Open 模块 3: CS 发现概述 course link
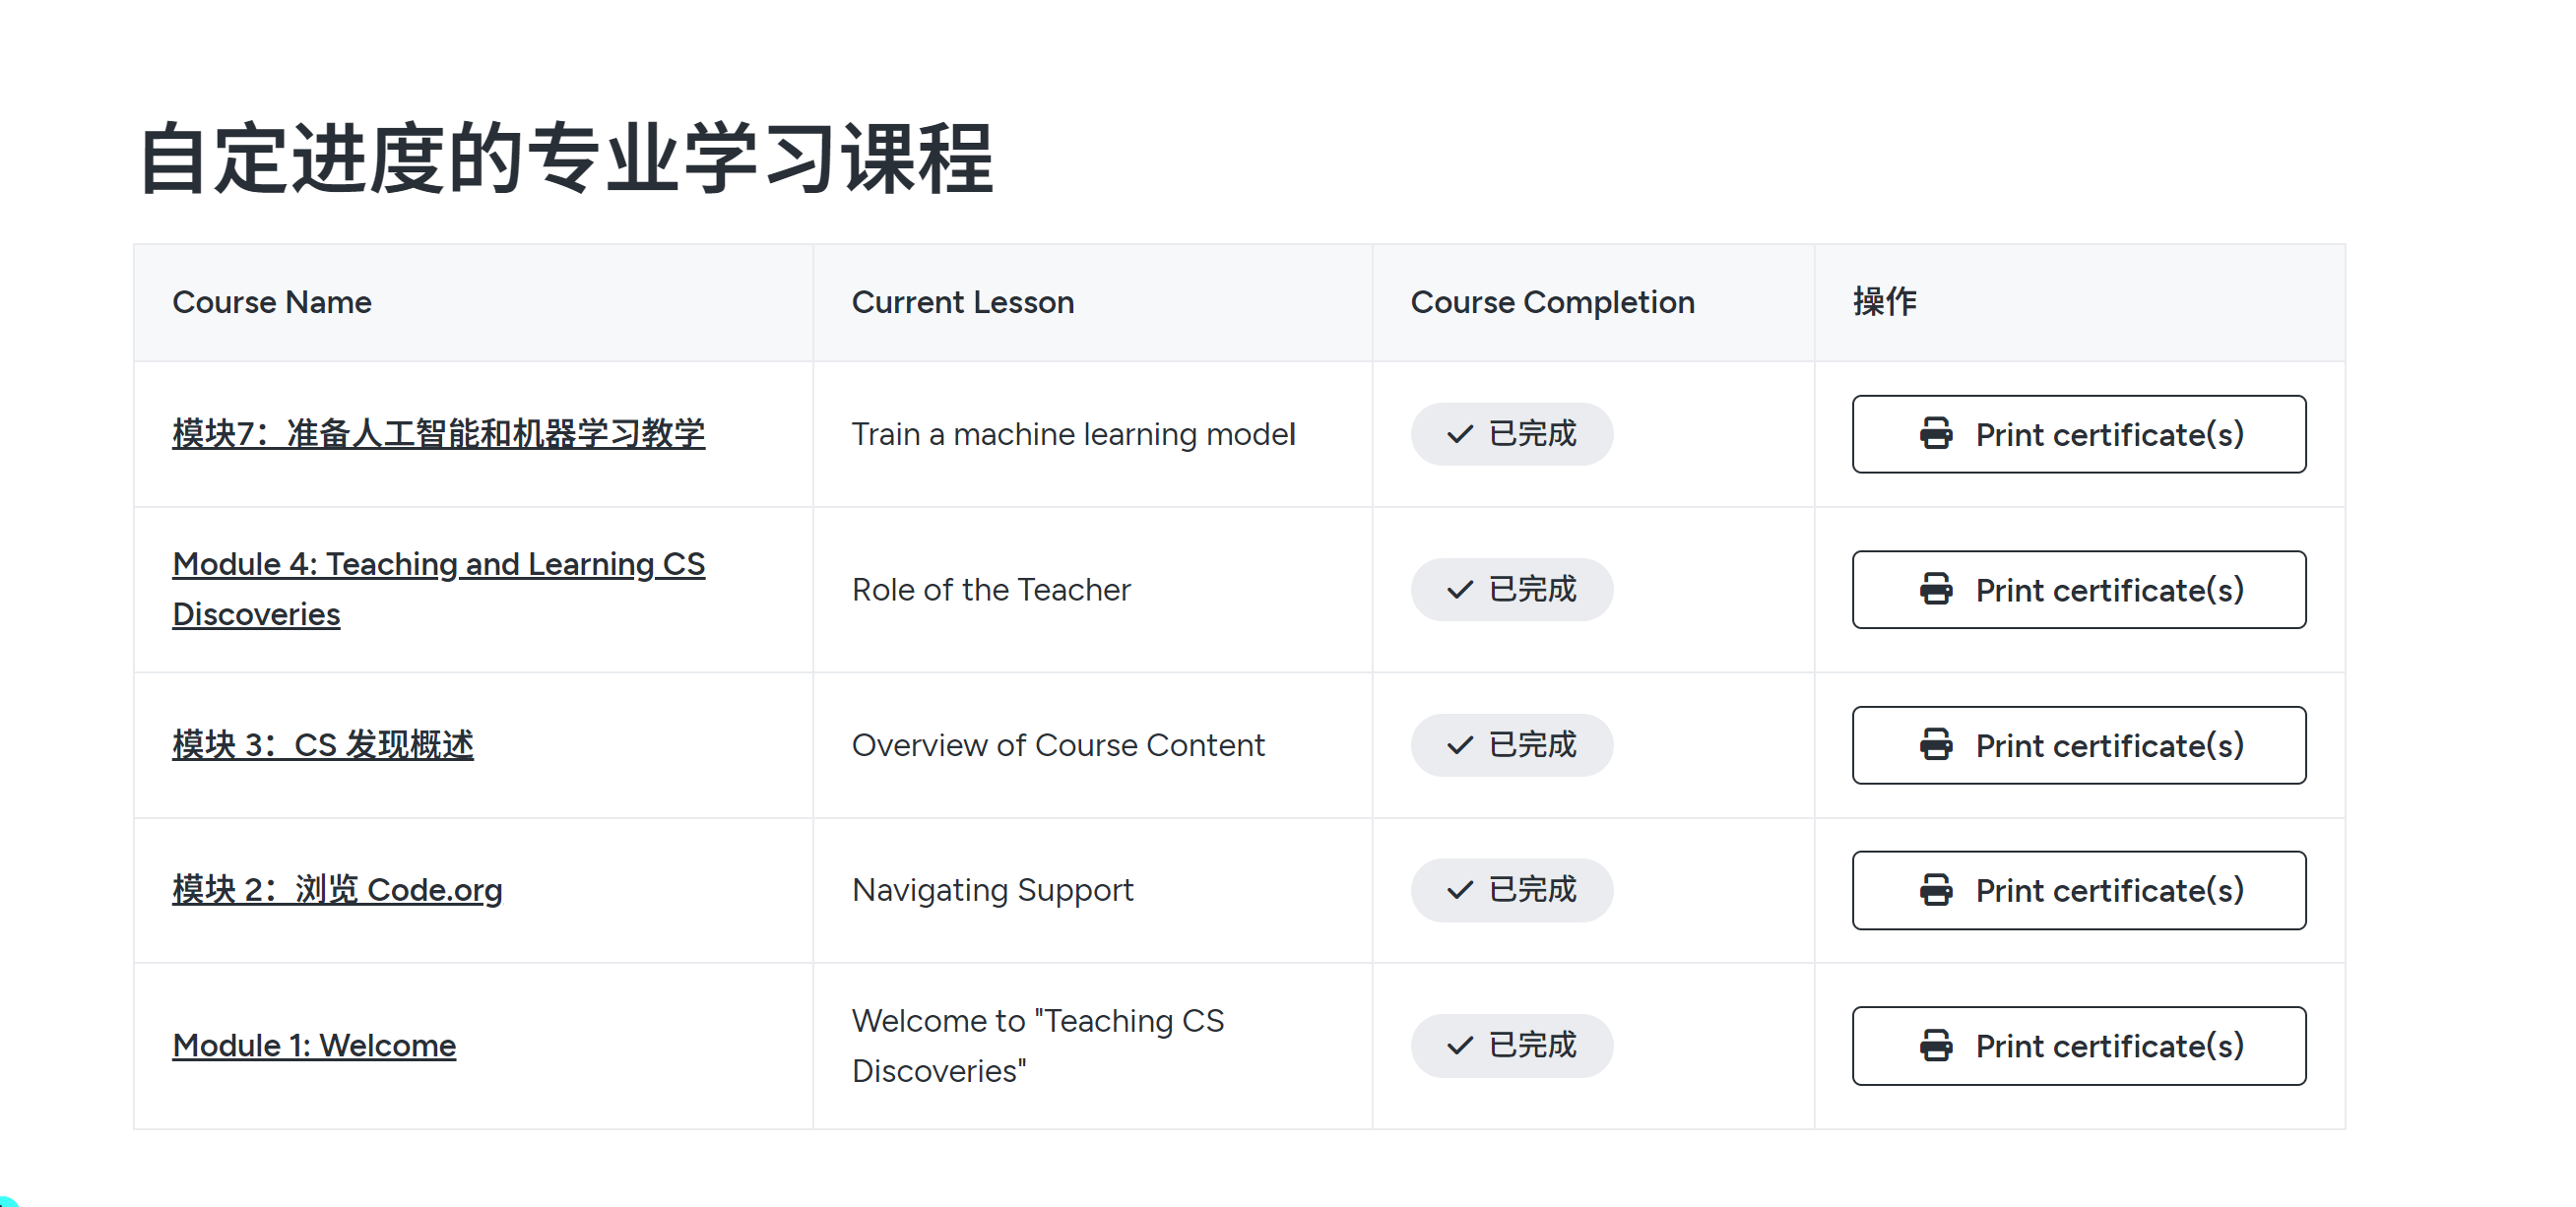 click(x=323, y=745)
